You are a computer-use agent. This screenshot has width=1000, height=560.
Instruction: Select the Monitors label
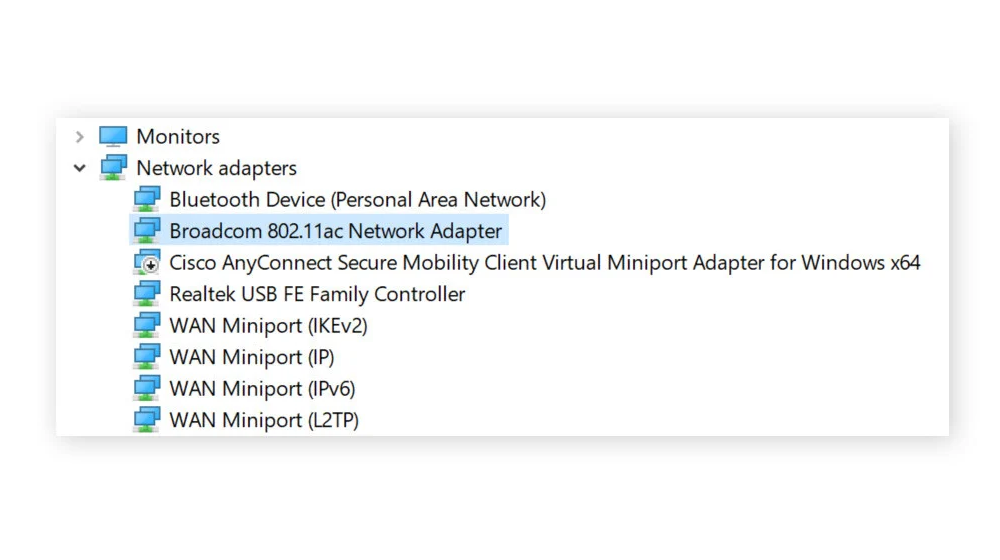coord(178,136)
